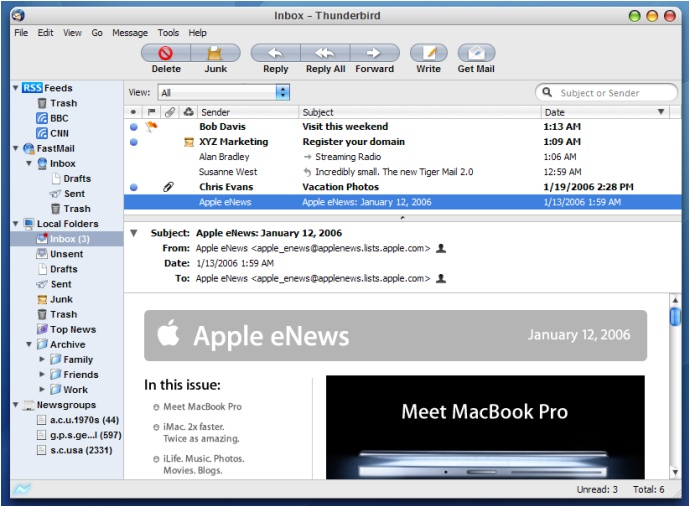Click the pane splitter grip above message header
The height and width of the screenshot is (507, 690).
pyautogui.click(x=402, y=217)
